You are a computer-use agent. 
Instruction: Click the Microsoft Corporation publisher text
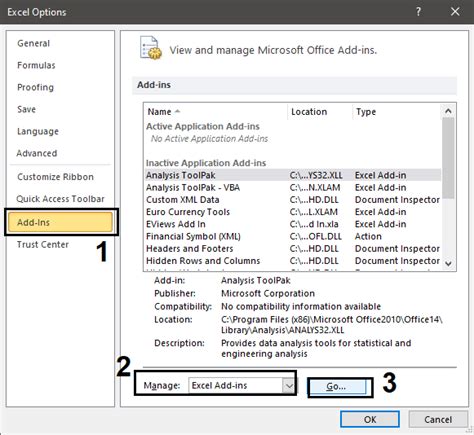point(268,294)
